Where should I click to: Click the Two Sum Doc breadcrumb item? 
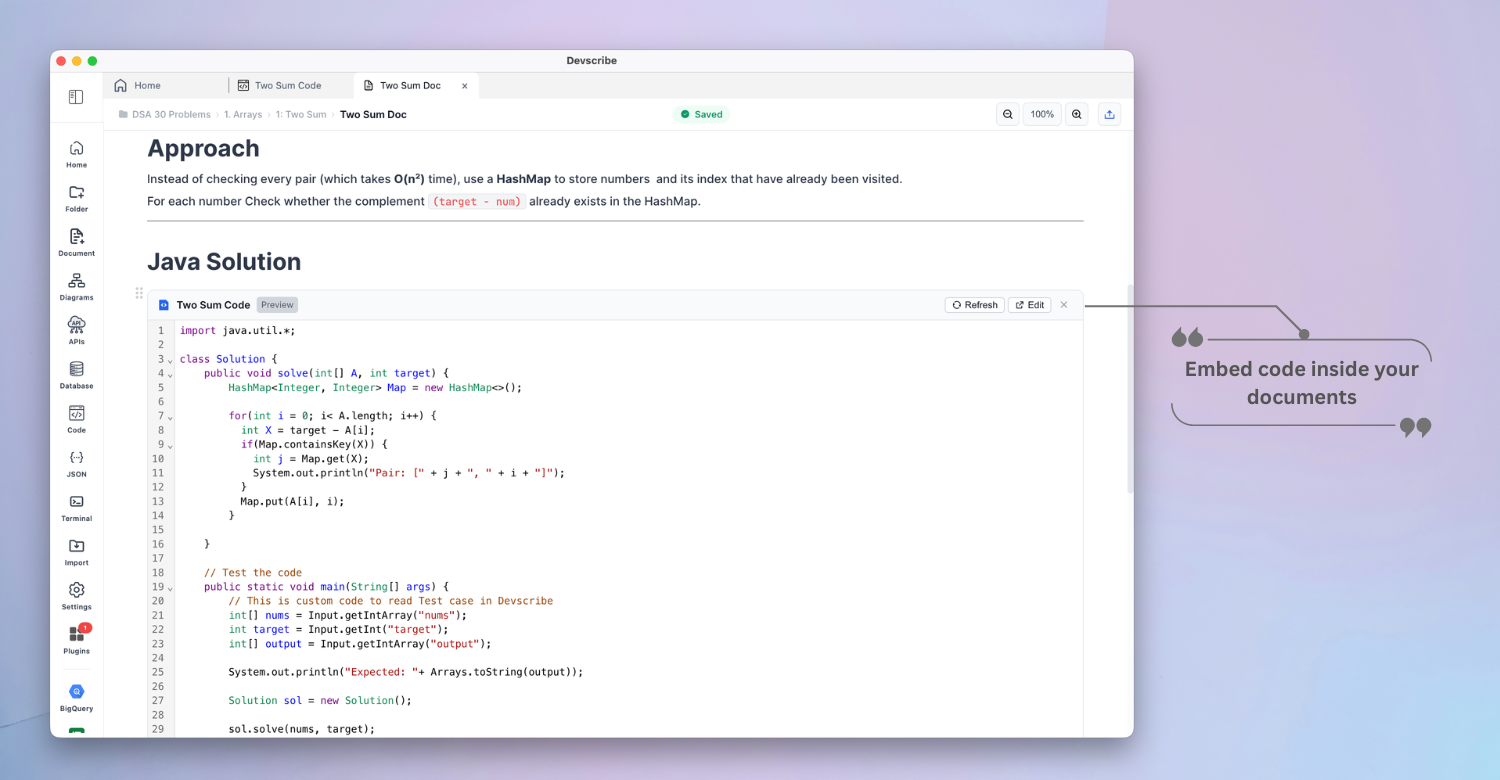click(x=373, y=114)
